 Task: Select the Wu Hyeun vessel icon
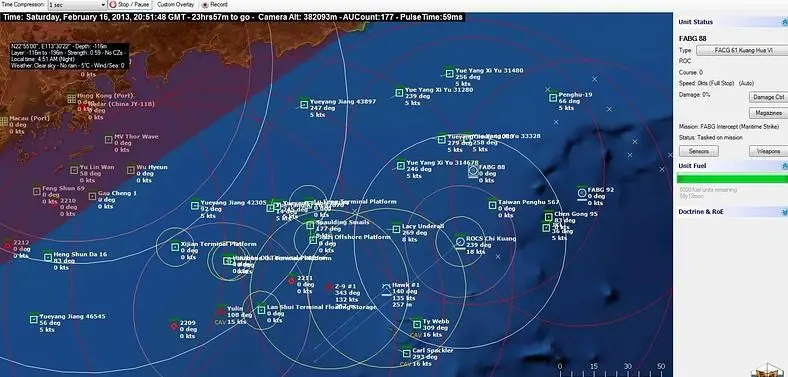pos(131,170)
